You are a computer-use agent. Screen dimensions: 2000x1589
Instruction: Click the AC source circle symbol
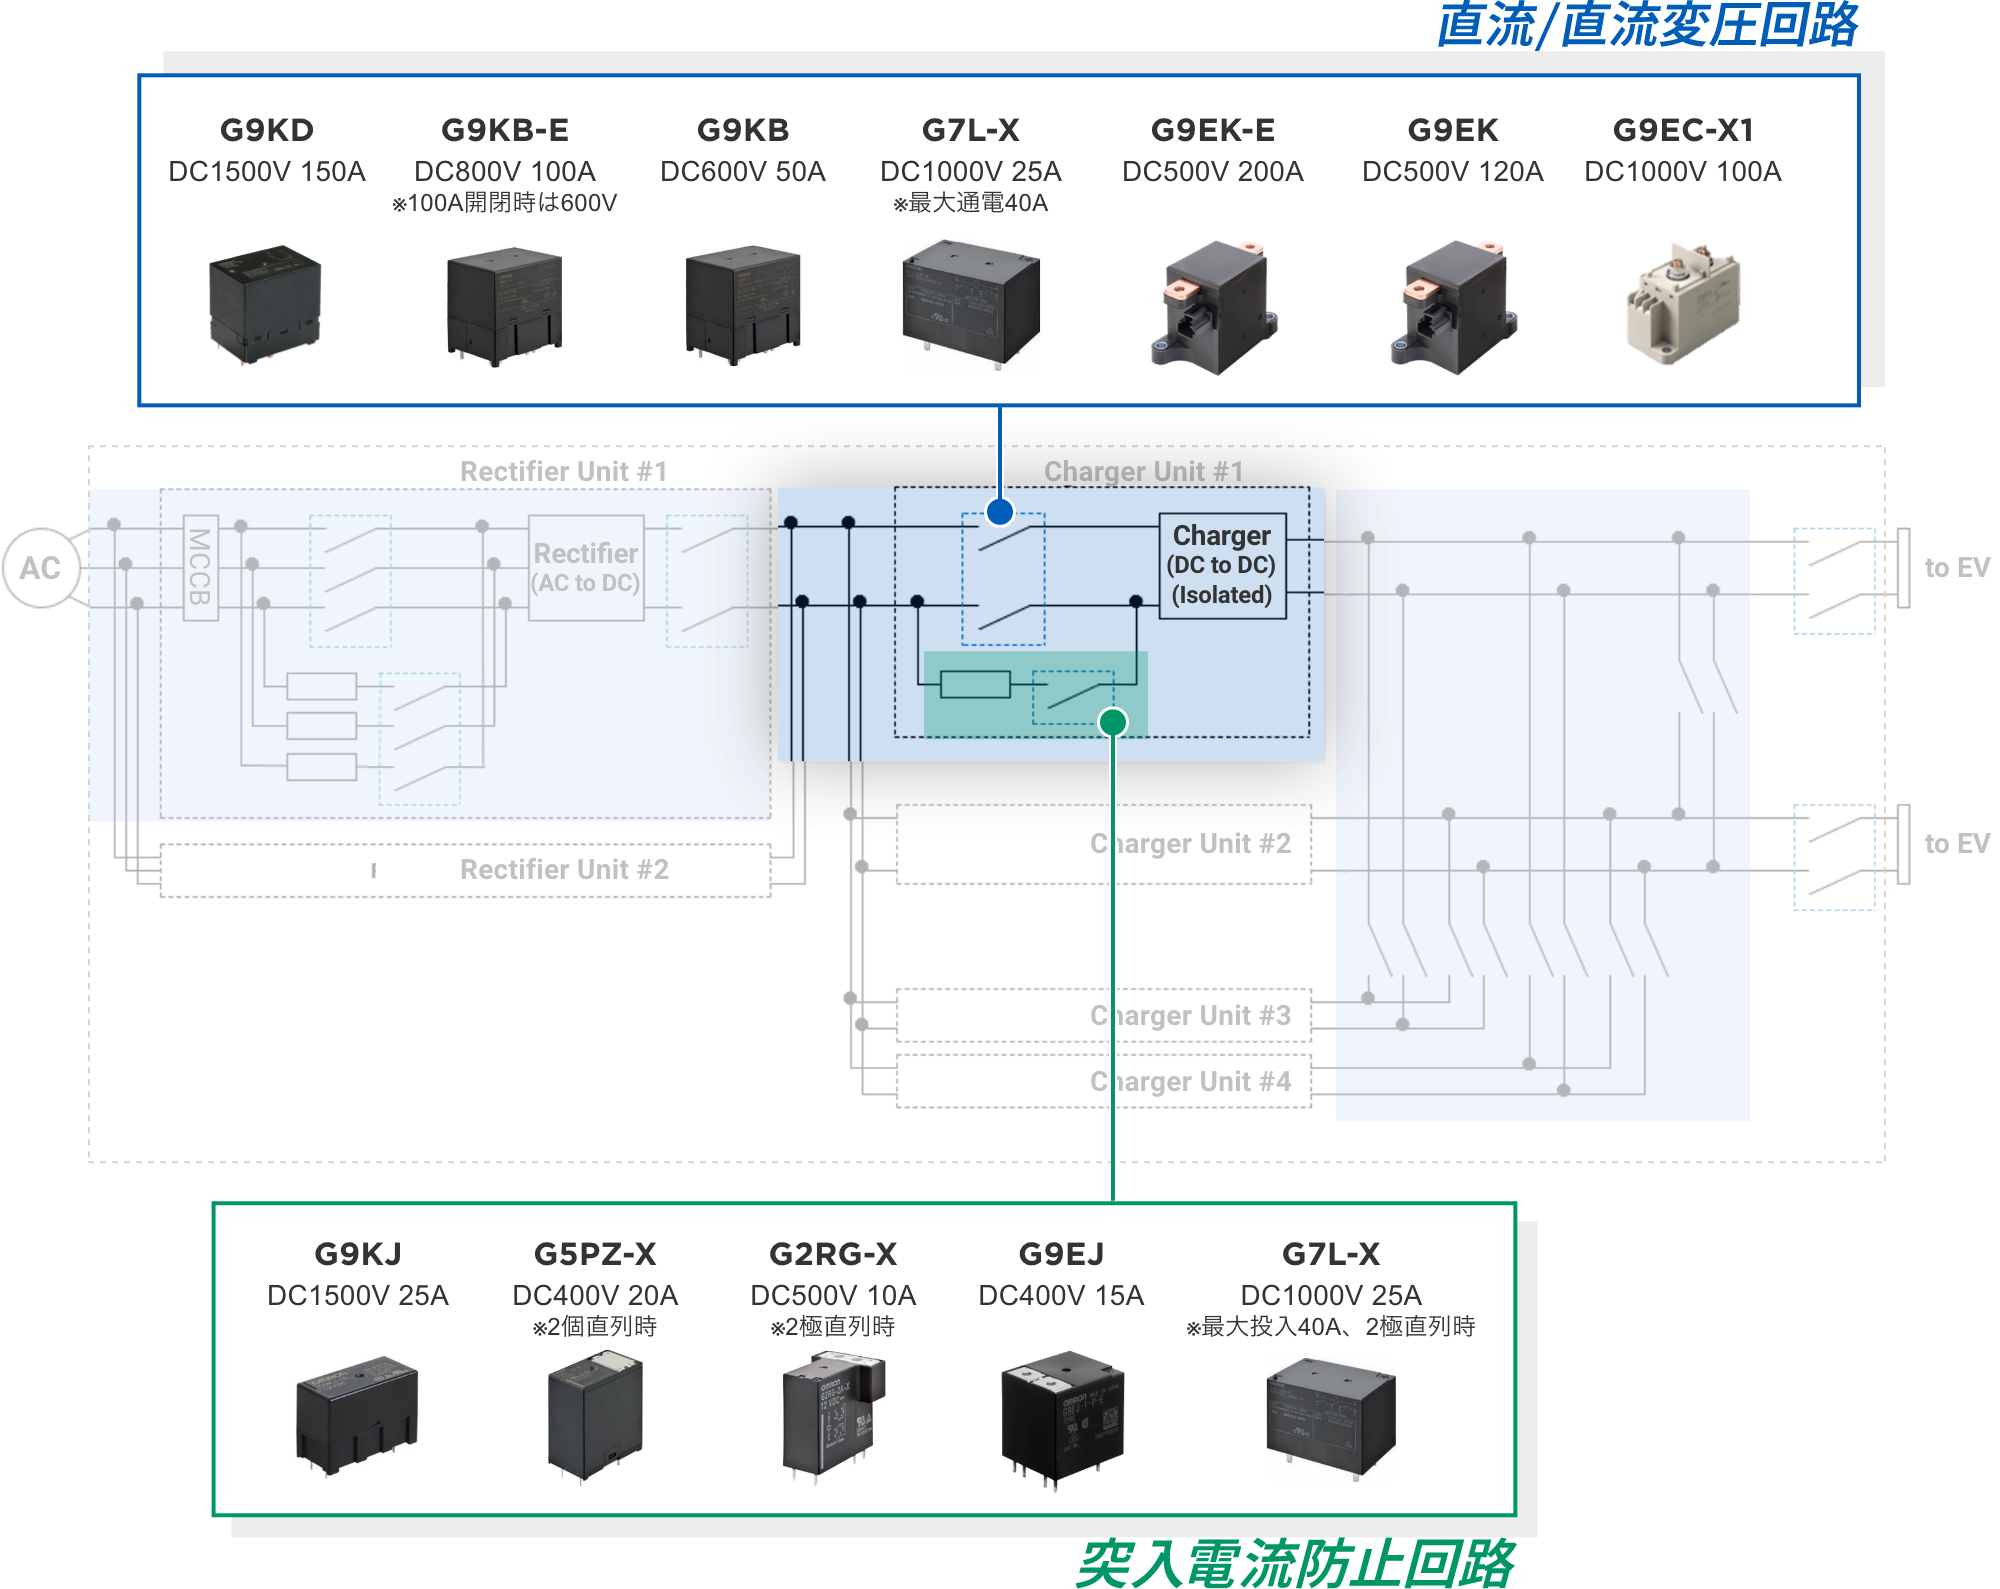[41, 568]
